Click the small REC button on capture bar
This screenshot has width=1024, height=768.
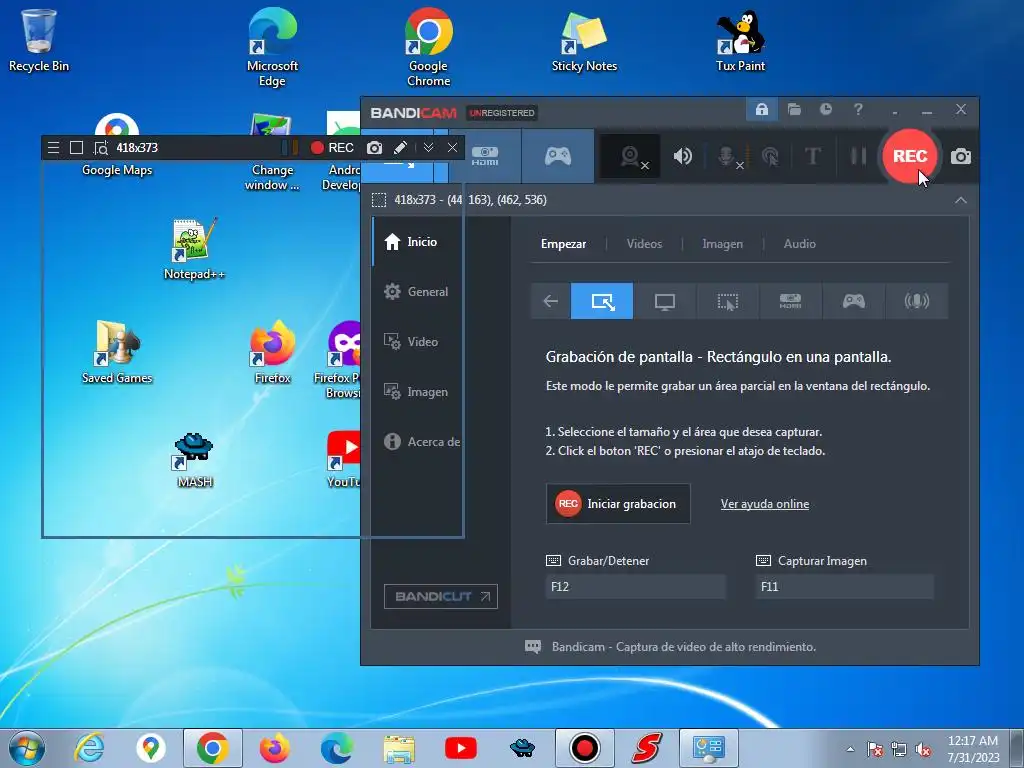(x=332, y=148)
